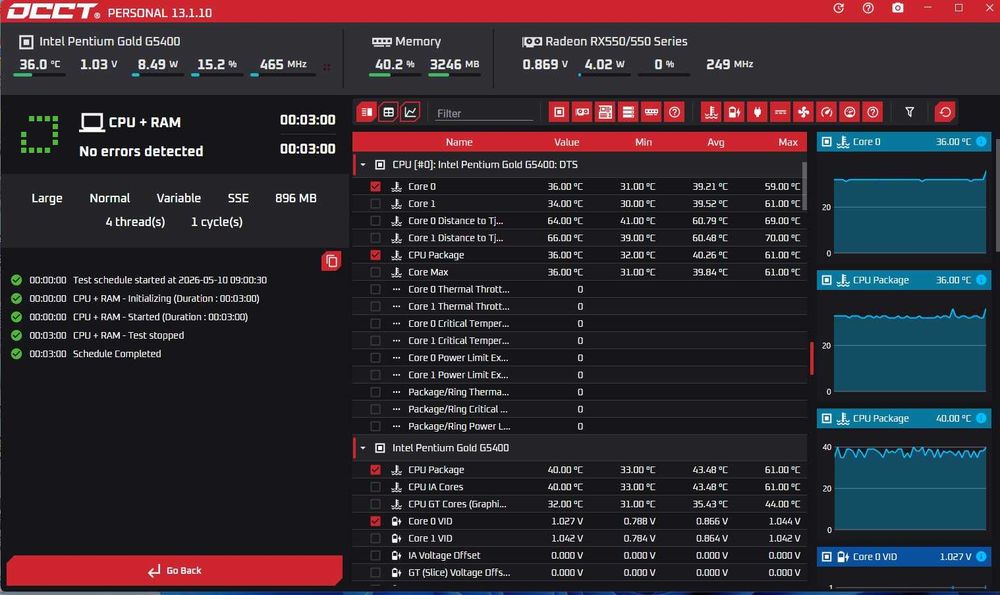The width and height of the screenshot is (1000, 595).
Task: Check the Core 1 temperature checkbox
Action: 375,203
